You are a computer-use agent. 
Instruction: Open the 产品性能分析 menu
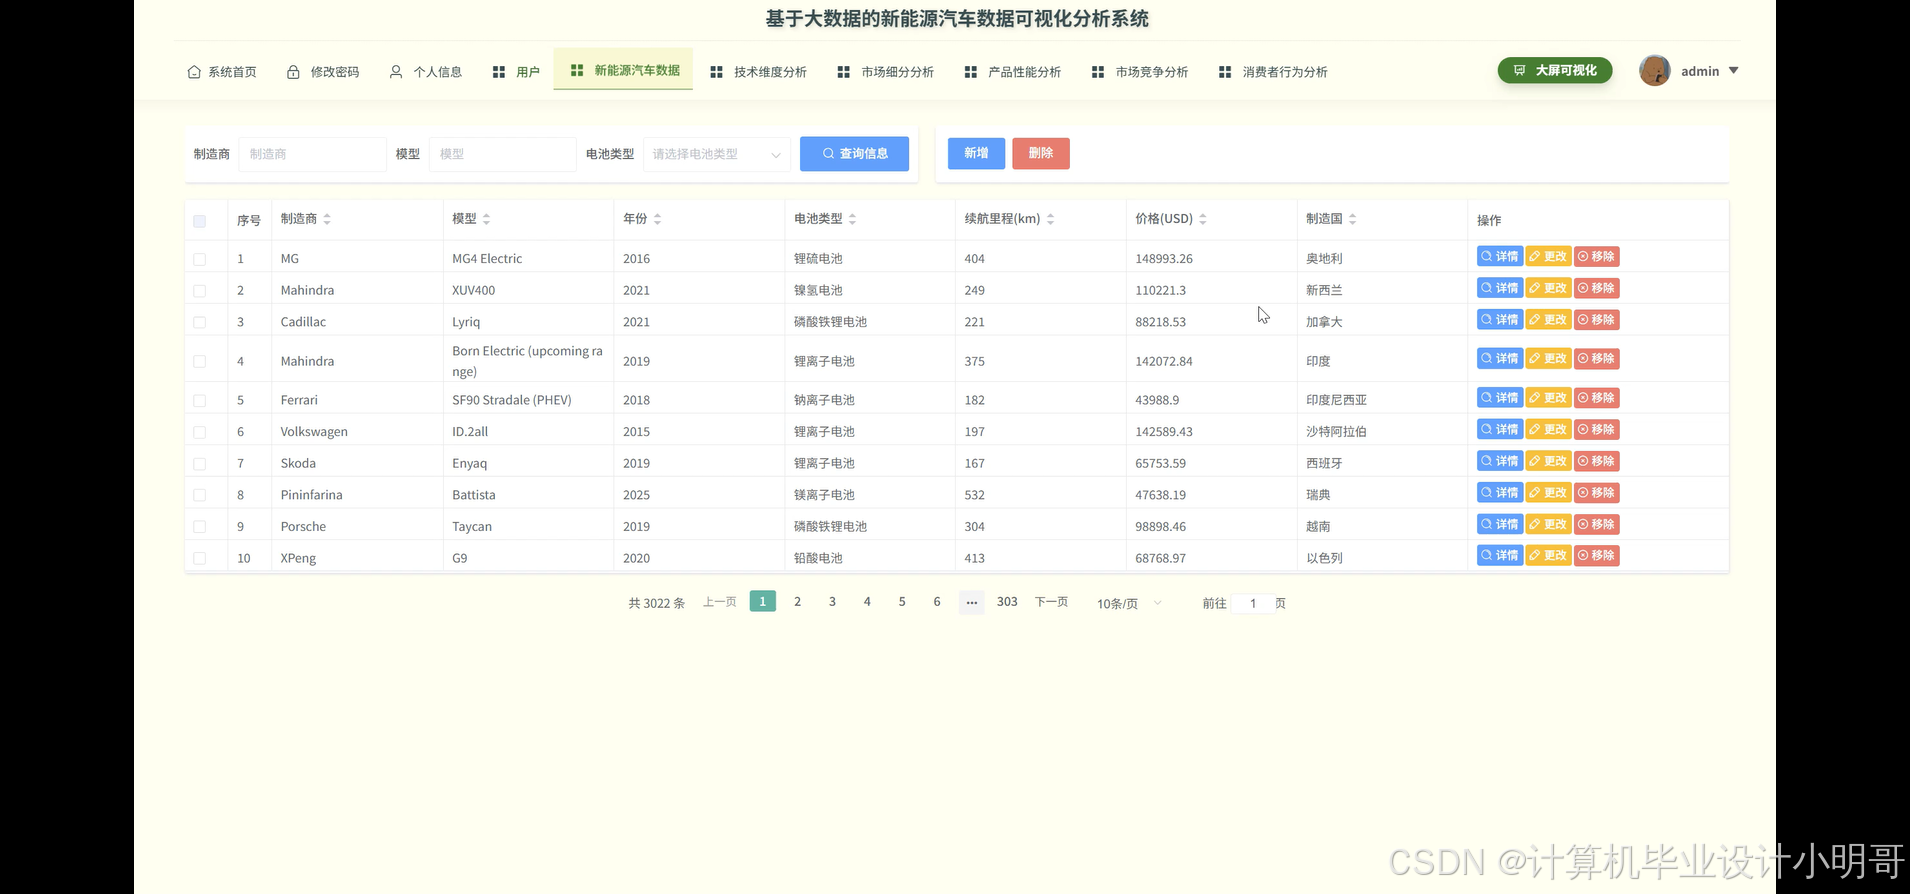pos(1013,72)
